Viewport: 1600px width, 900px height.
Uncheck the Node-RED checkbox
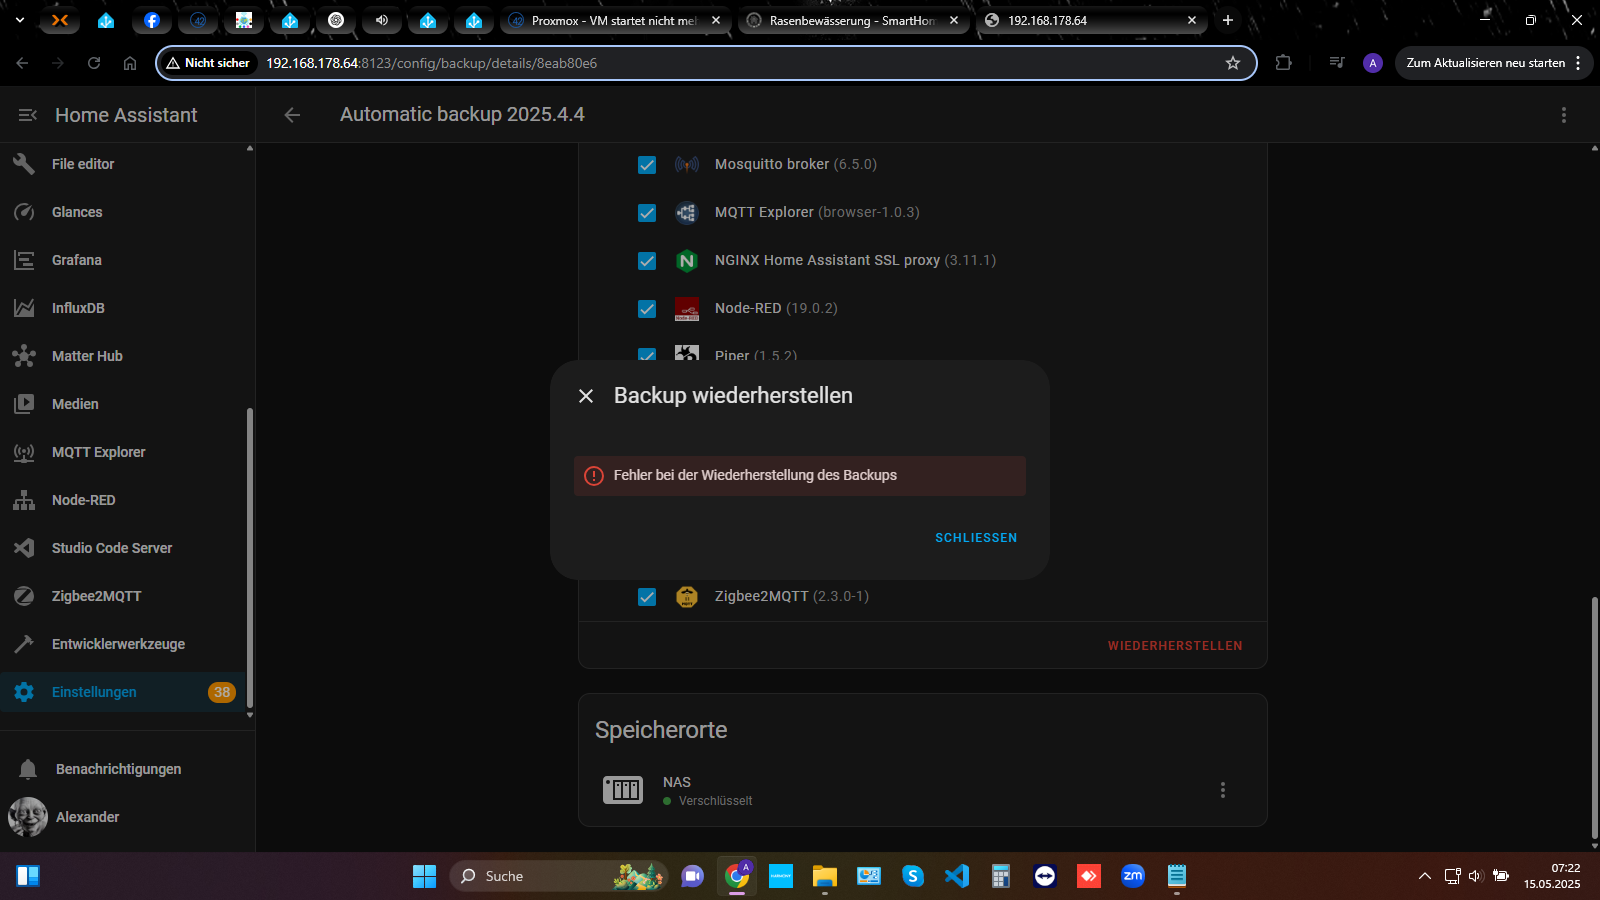click(x=647, y=309)
